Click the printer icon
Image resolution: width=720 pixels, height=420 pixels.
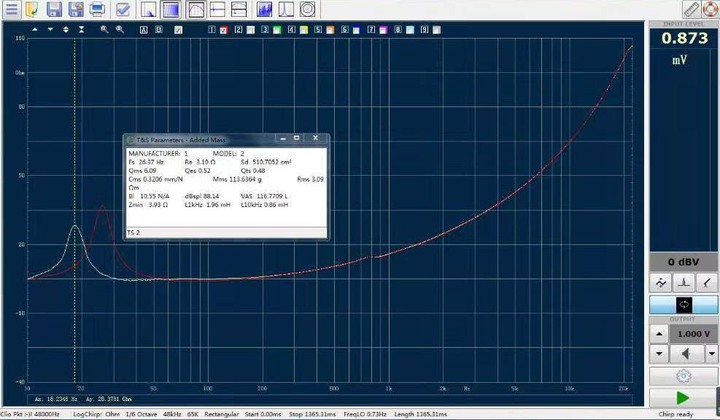coord(97,9)
